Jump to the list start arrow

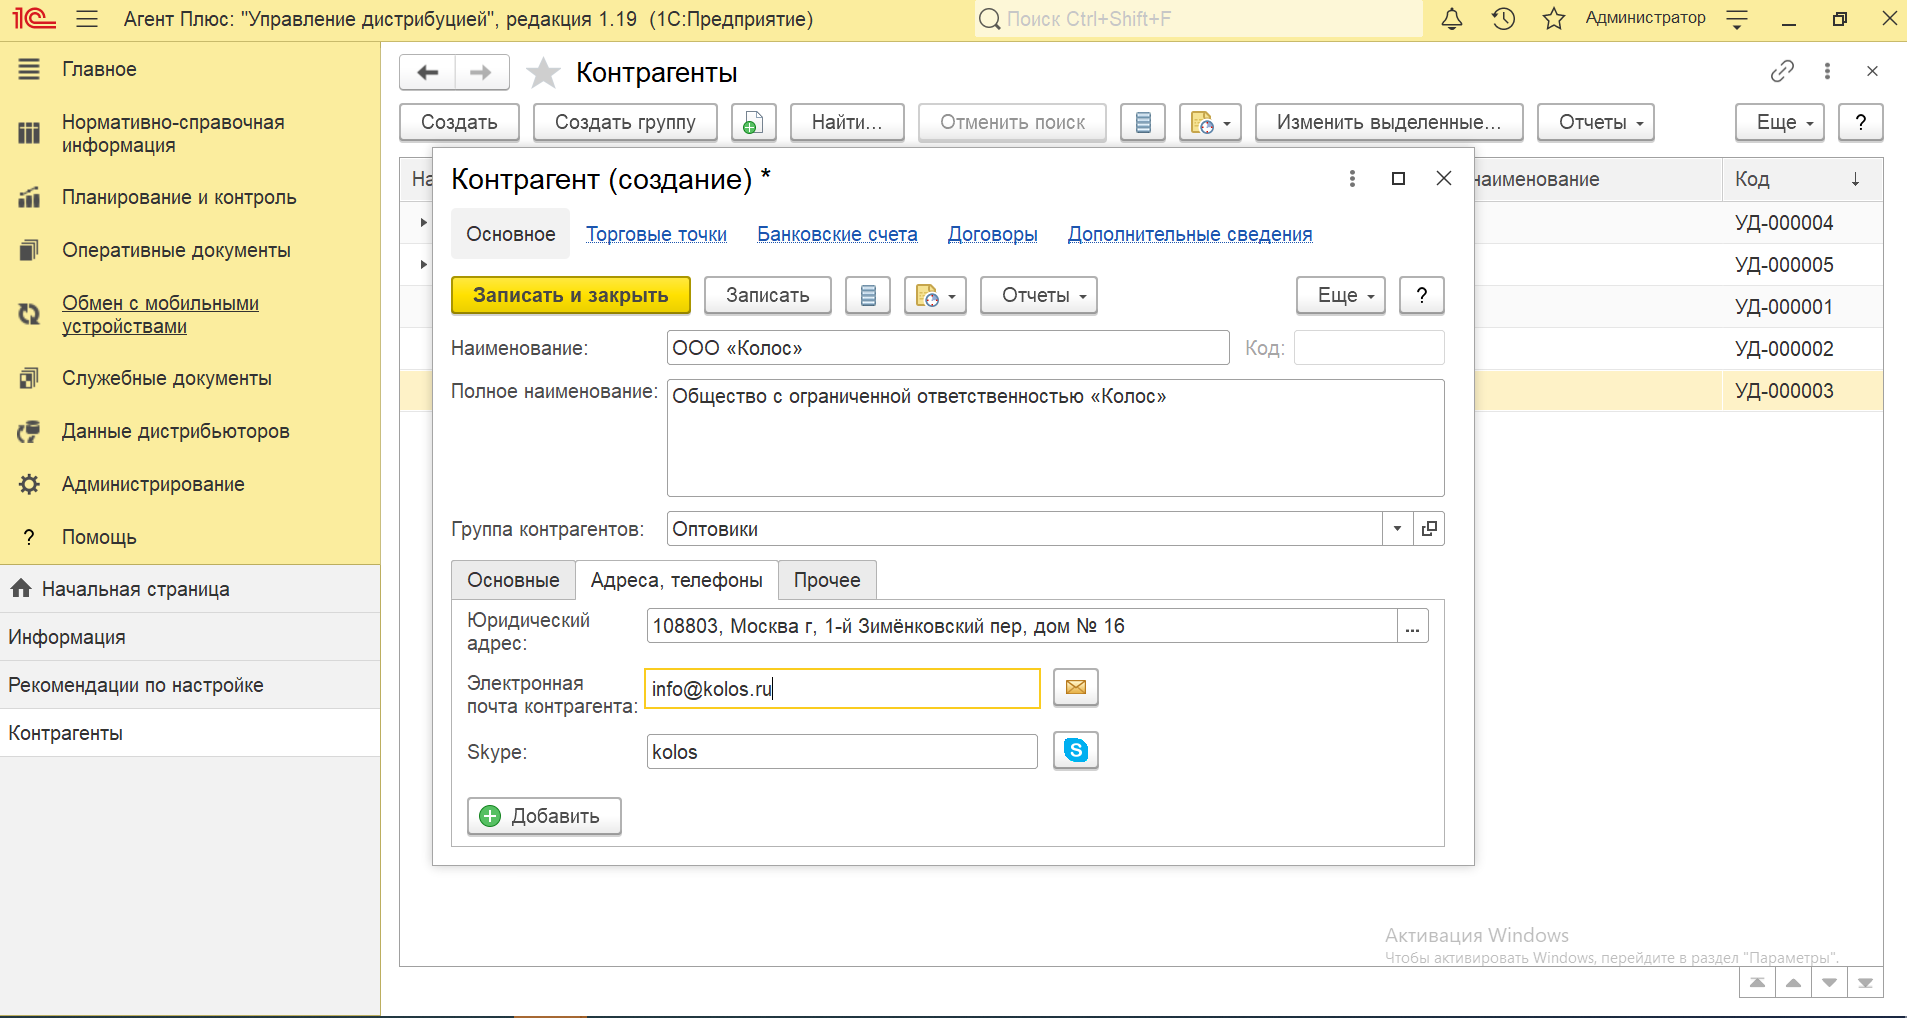[x=1757, y=982]
